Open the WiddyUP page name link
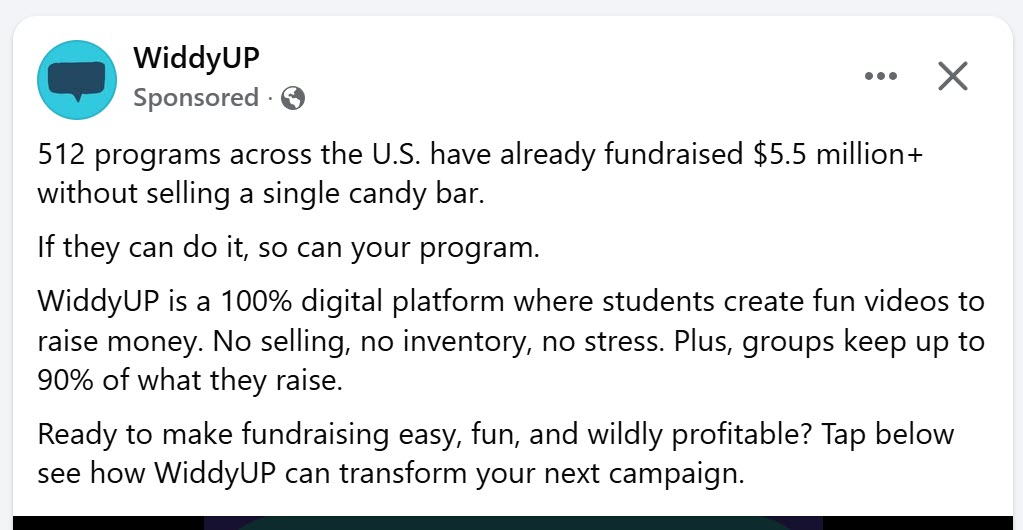 [x=196, y=58]
